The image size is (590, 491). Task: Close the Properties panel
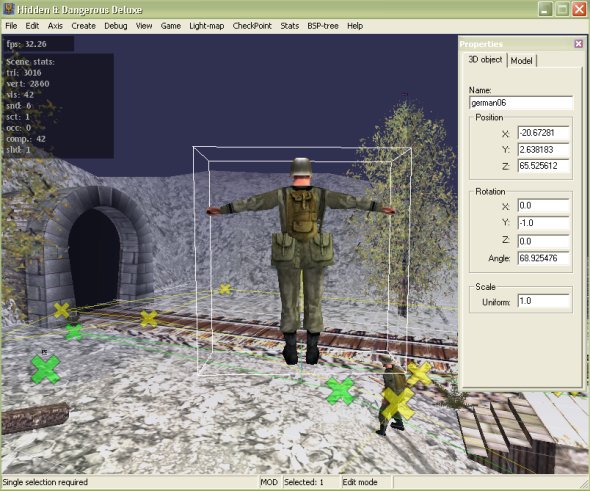click(579, 44)
